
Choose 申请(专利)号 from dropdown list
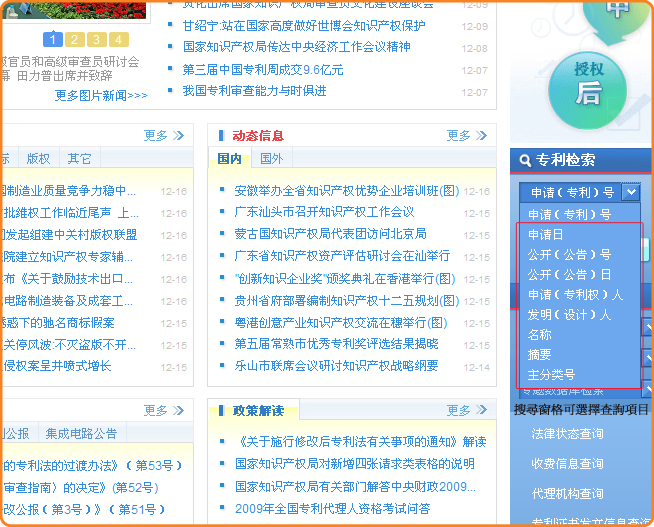[569, 214]
